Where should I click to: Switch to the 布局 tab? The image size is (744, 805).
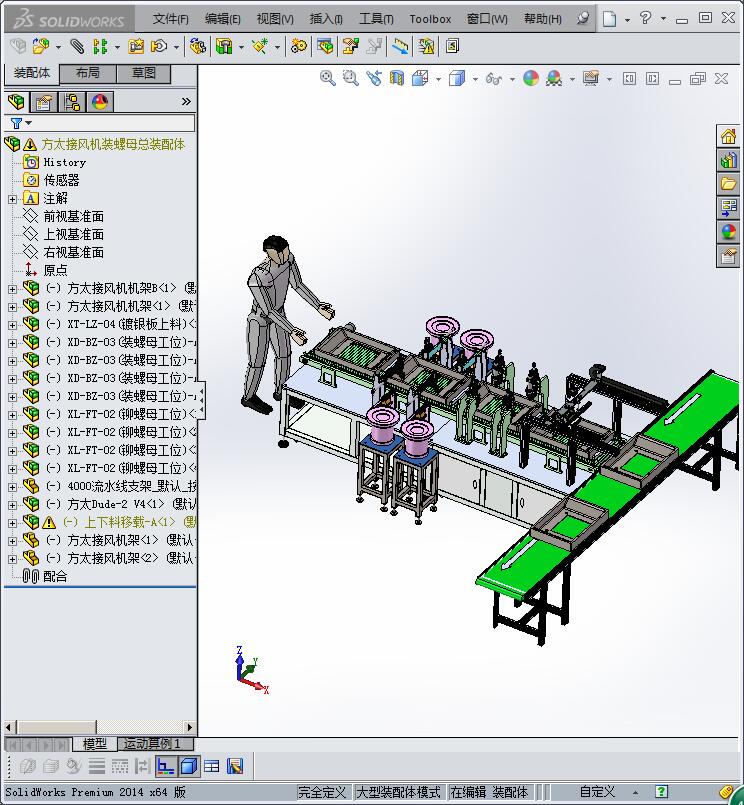88,73
